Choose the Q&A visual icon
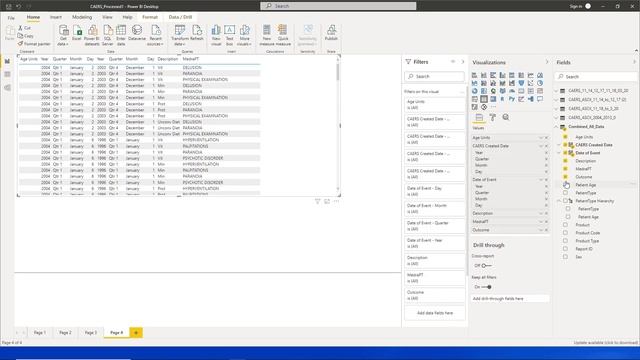 [540, 99]
